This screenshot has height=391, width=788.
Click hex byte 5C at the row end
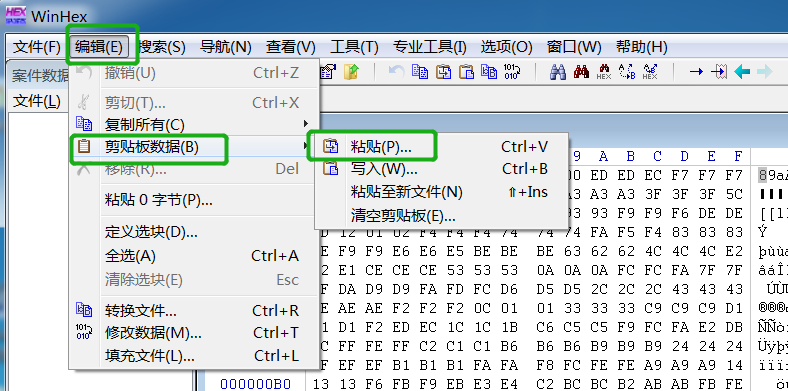coord(734,194)
